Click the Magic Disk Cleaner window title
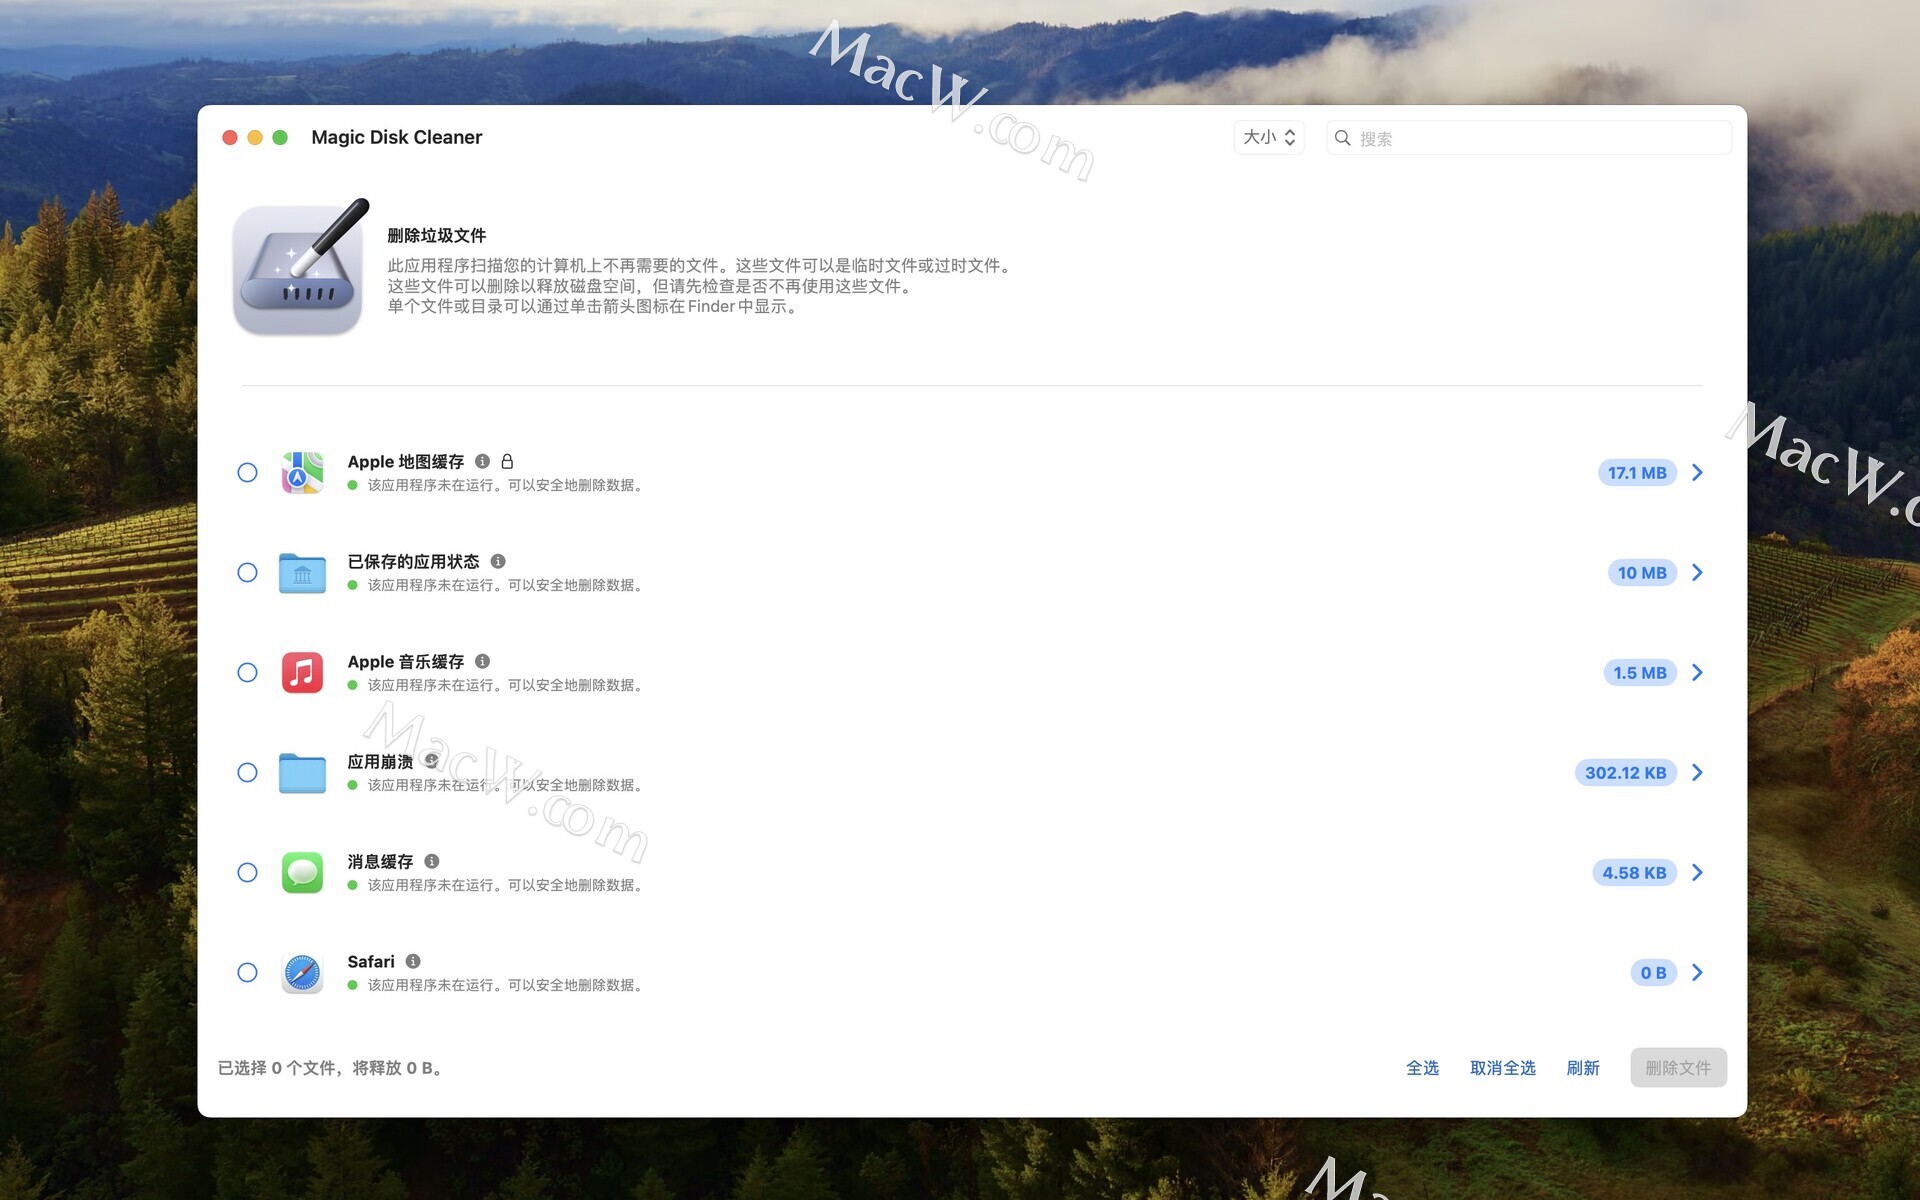 [x=397, y=137]
